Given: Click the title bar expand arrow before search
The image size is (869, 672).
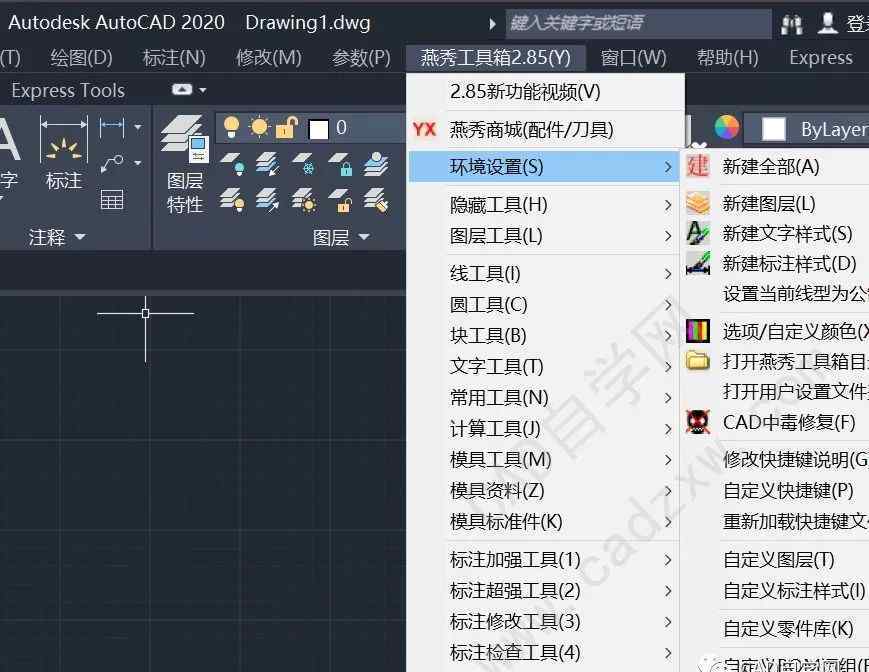Looking at the screenshot, I should (492, 24).
